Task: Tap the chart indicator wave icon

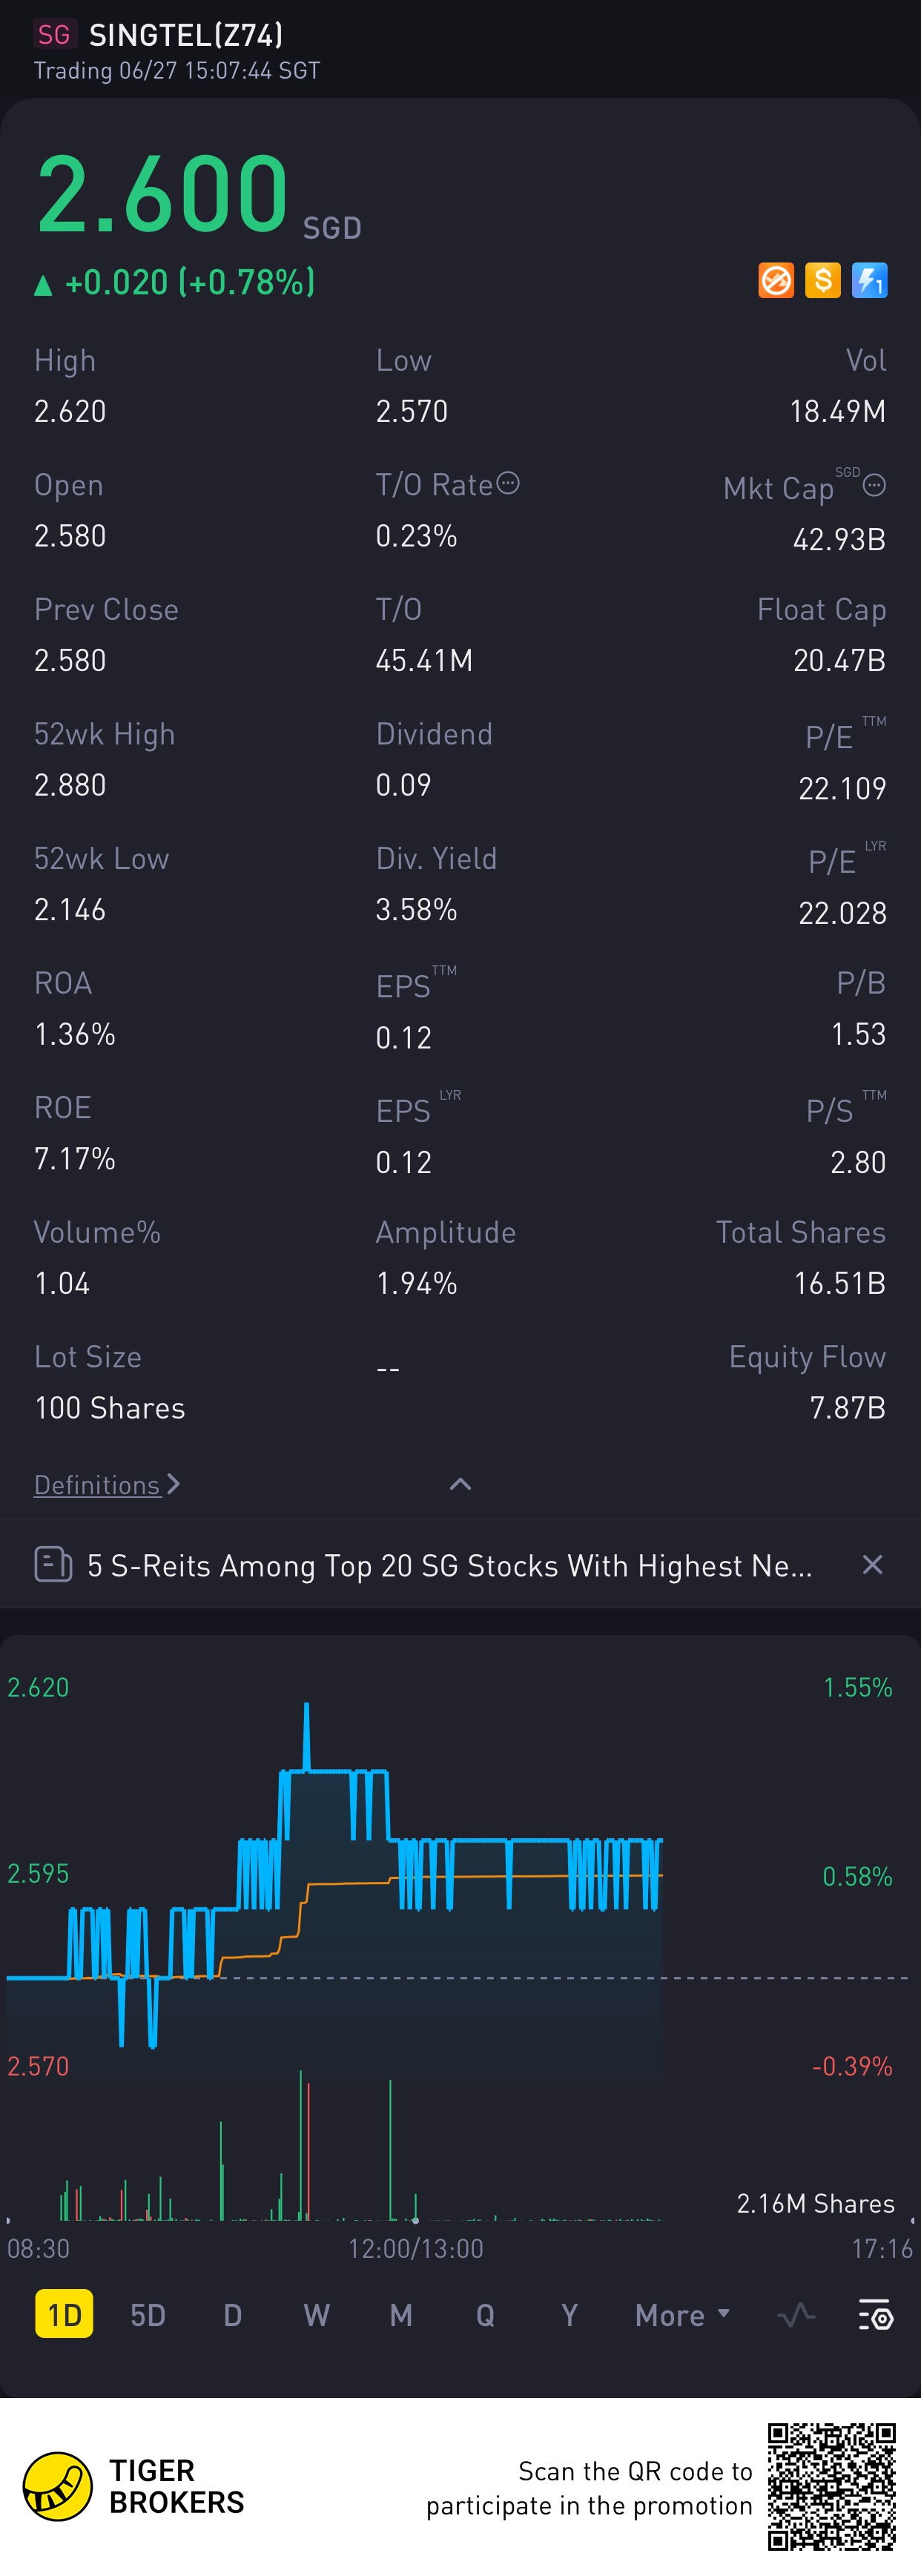Action: coord(796,2314)
